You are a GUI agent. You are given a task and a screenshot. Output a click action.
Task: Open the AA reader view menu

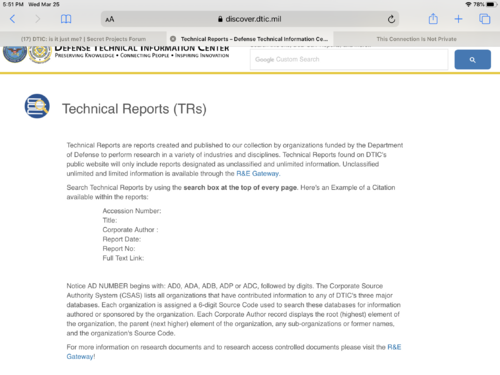tap(110, 19)
